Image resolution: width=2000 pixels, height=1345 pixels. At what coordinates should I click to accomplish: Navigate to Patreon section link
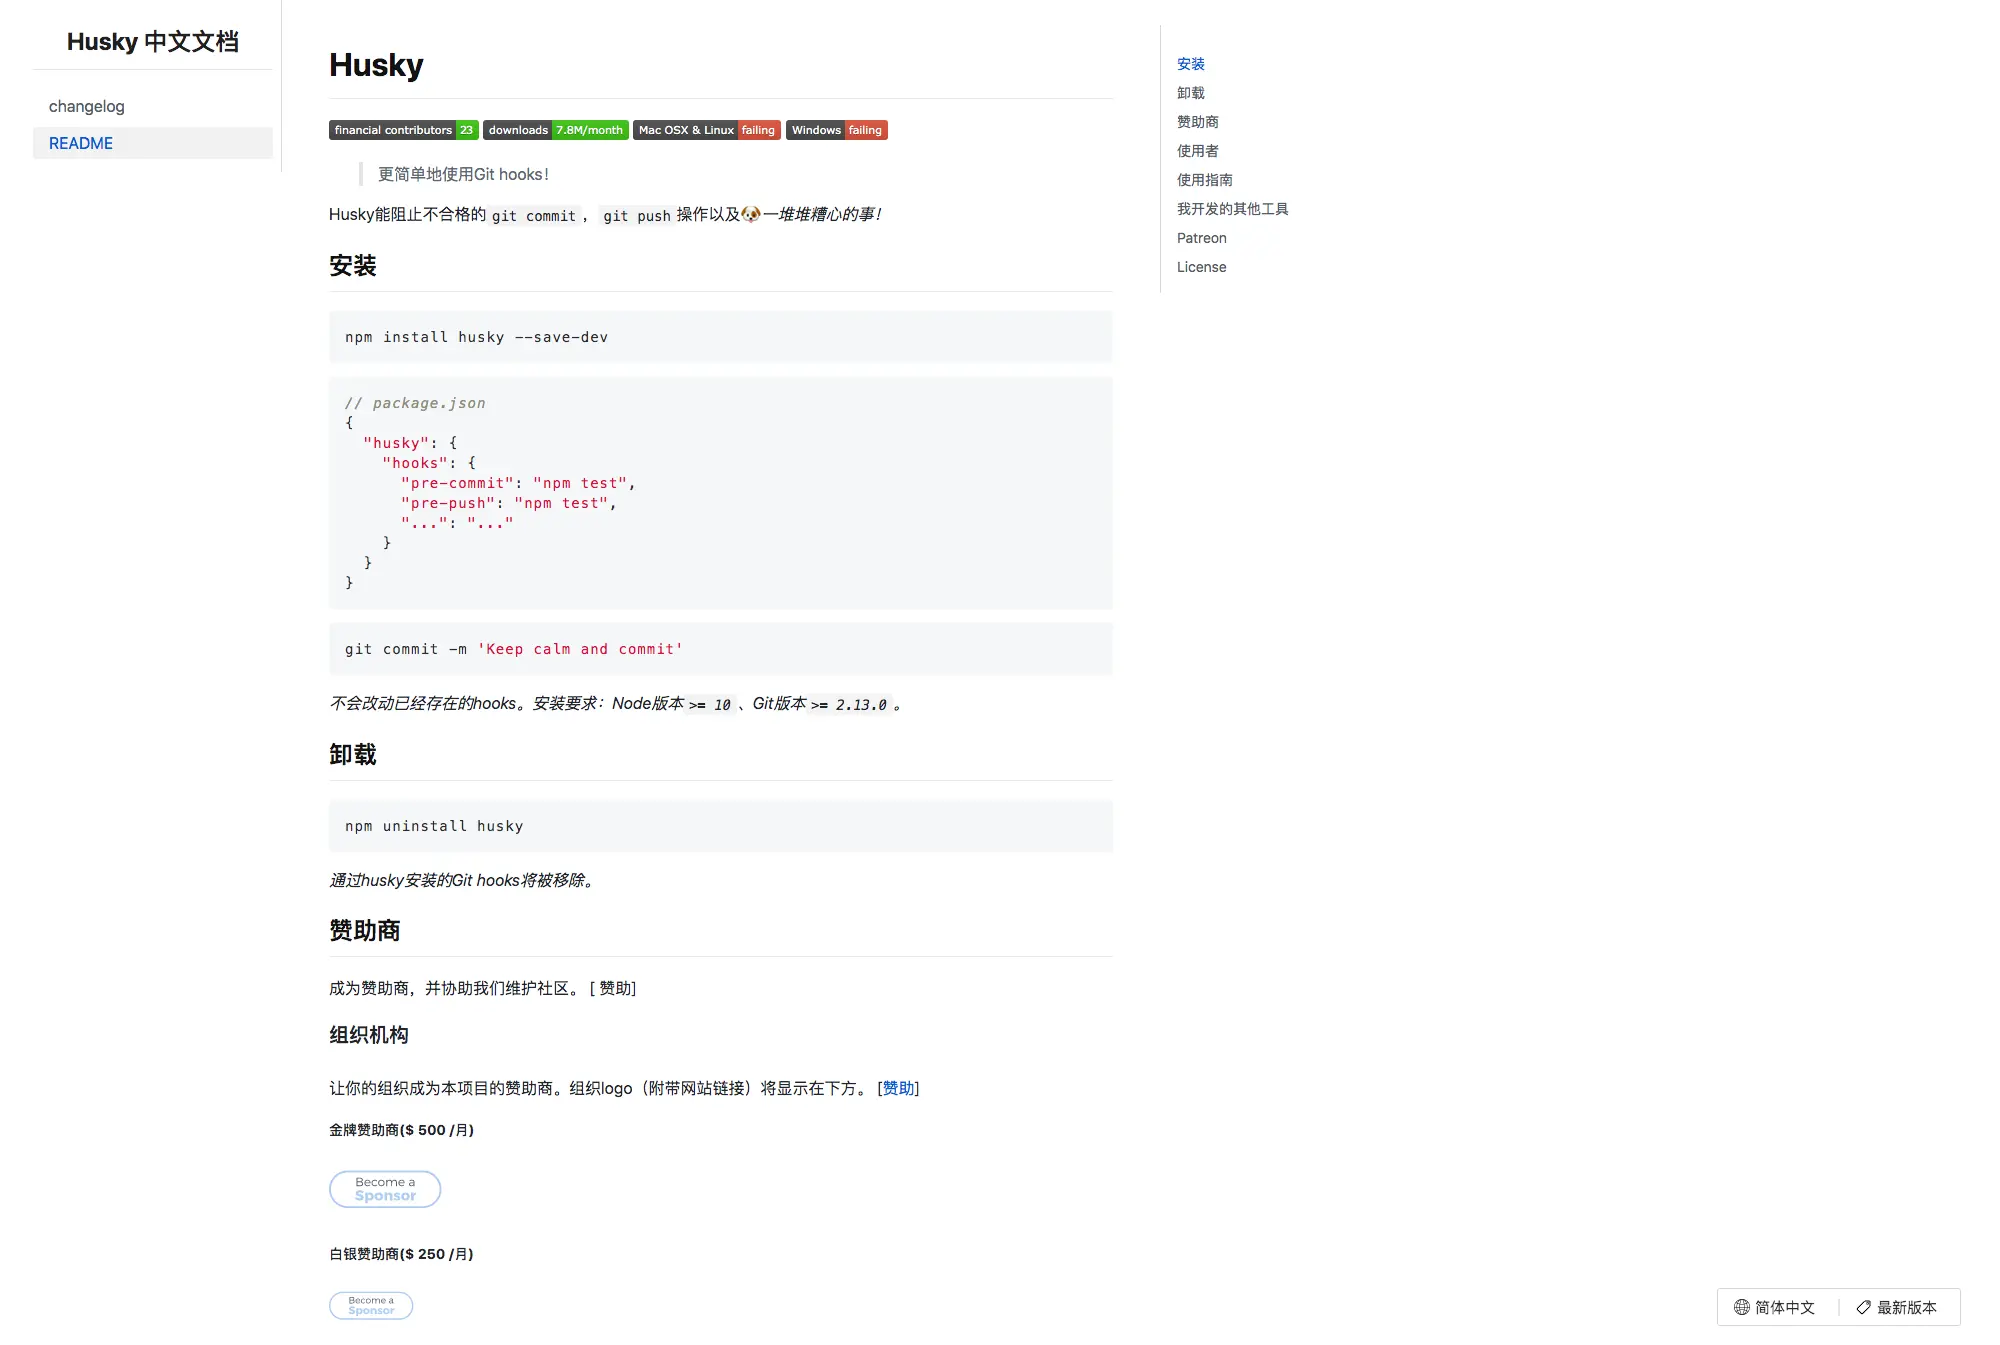tap(1201, 238)
